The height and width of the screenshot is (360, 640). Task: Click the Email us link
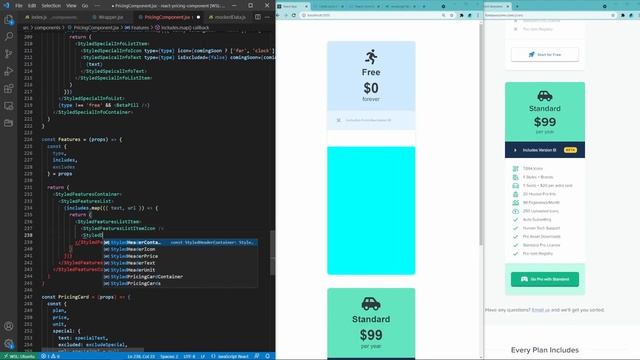(540, 310)
